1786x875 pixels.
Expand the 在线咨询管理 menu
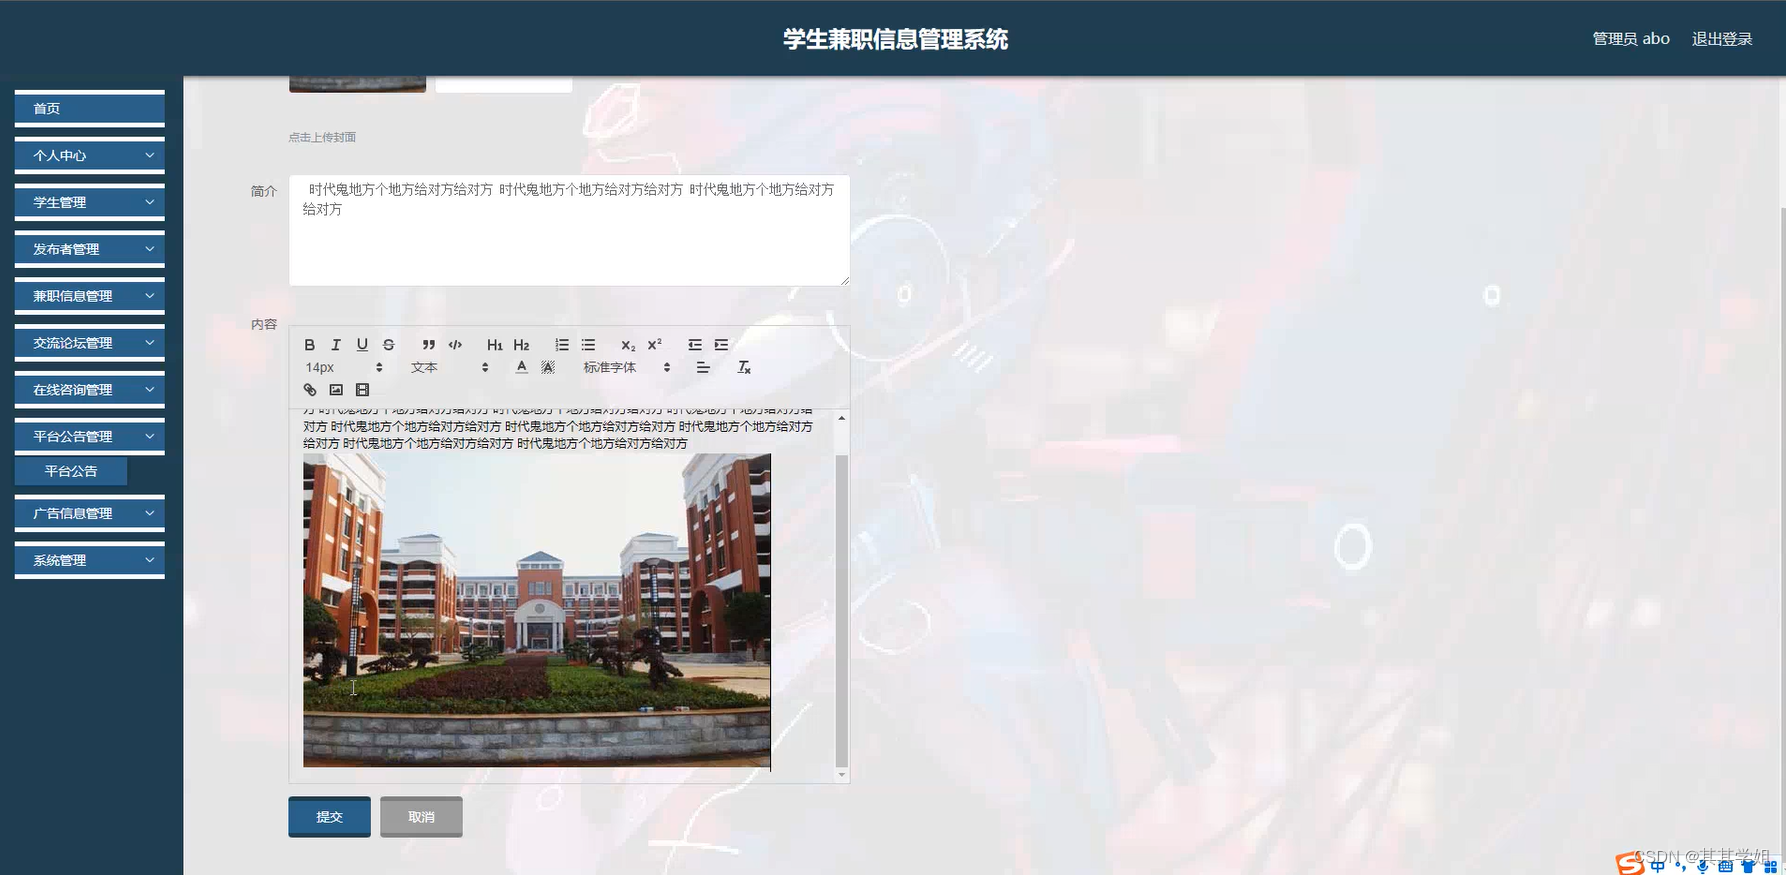click(x=89, y=390)
